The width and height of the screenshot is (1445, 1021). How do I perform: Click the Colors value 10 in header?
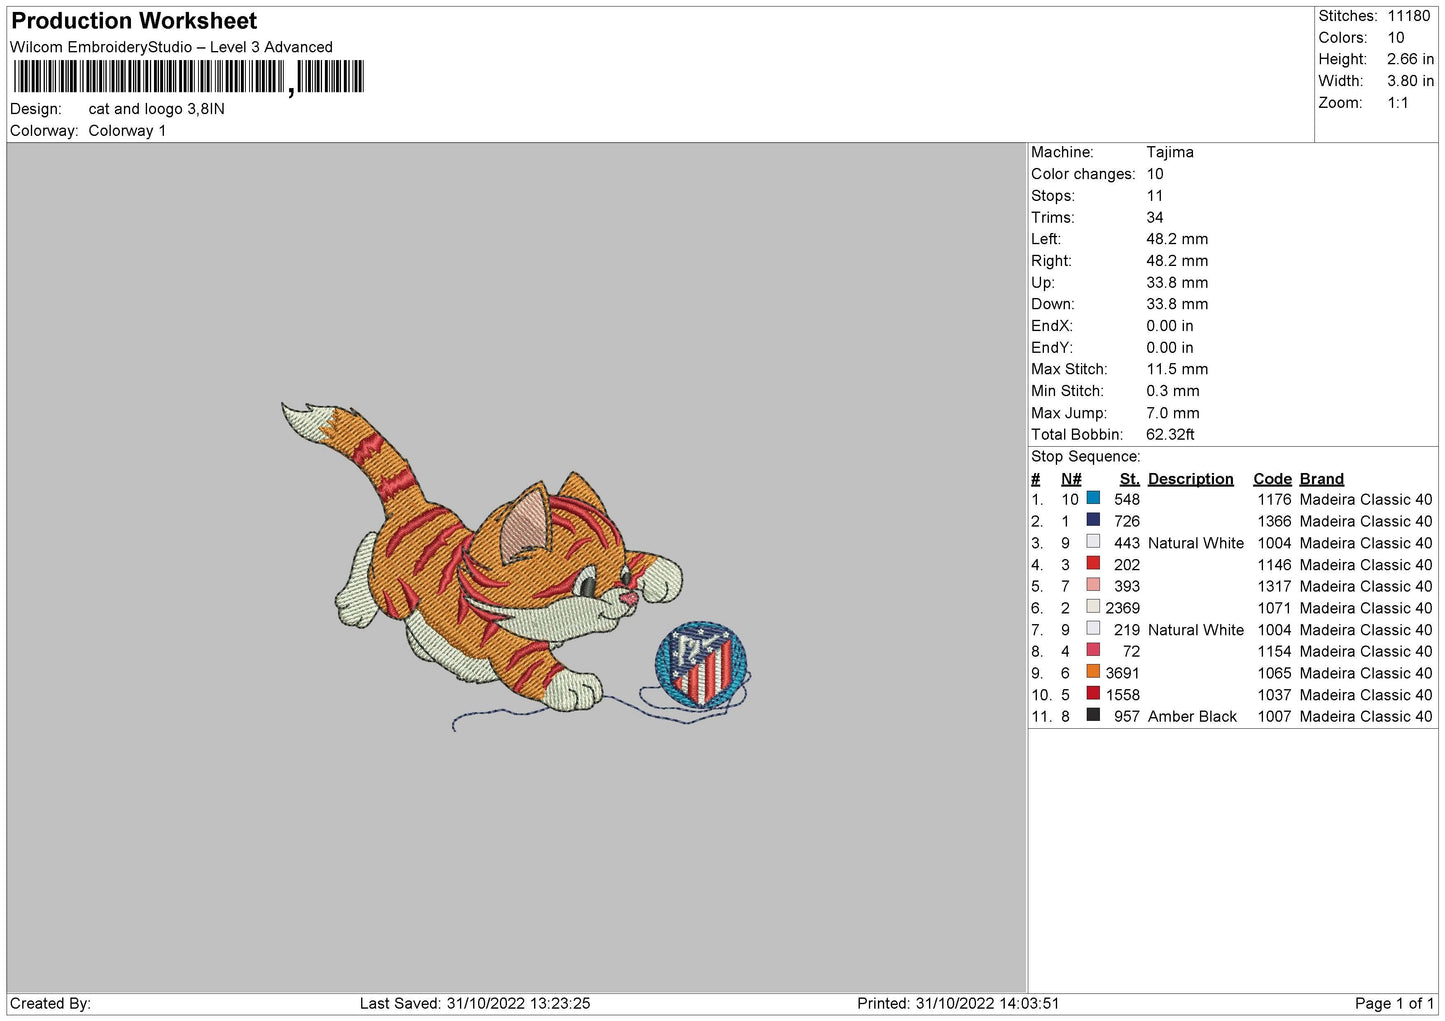[1396, 38]
